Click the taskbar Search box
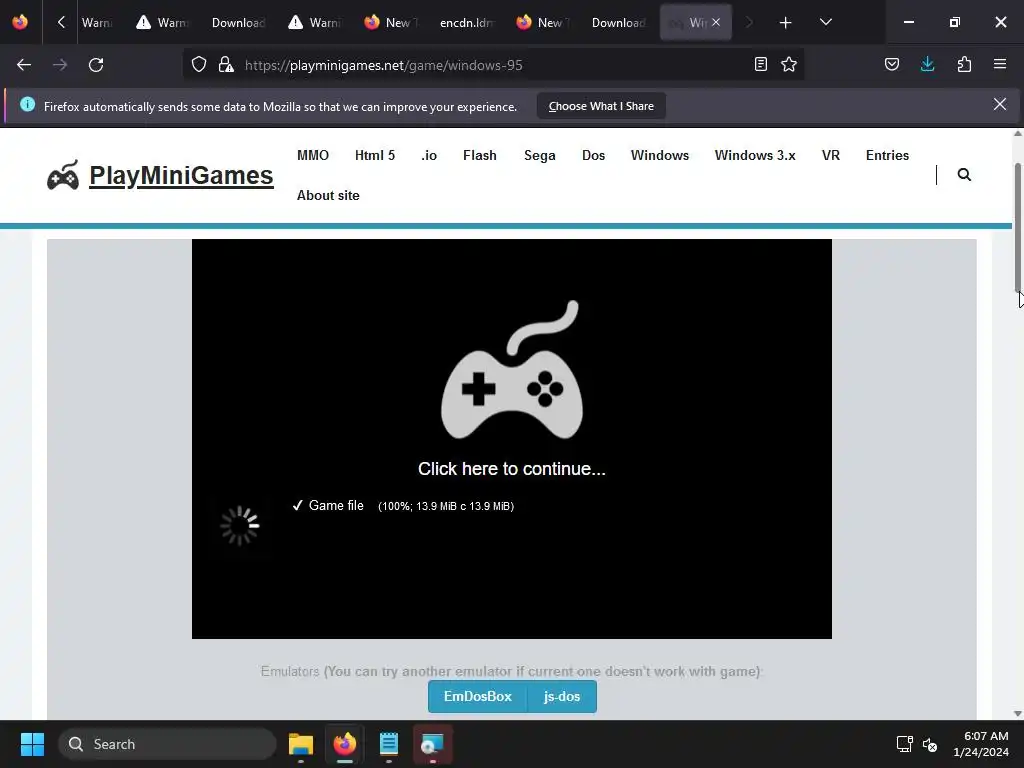The image size is (1024, 768). coord(167,744)
